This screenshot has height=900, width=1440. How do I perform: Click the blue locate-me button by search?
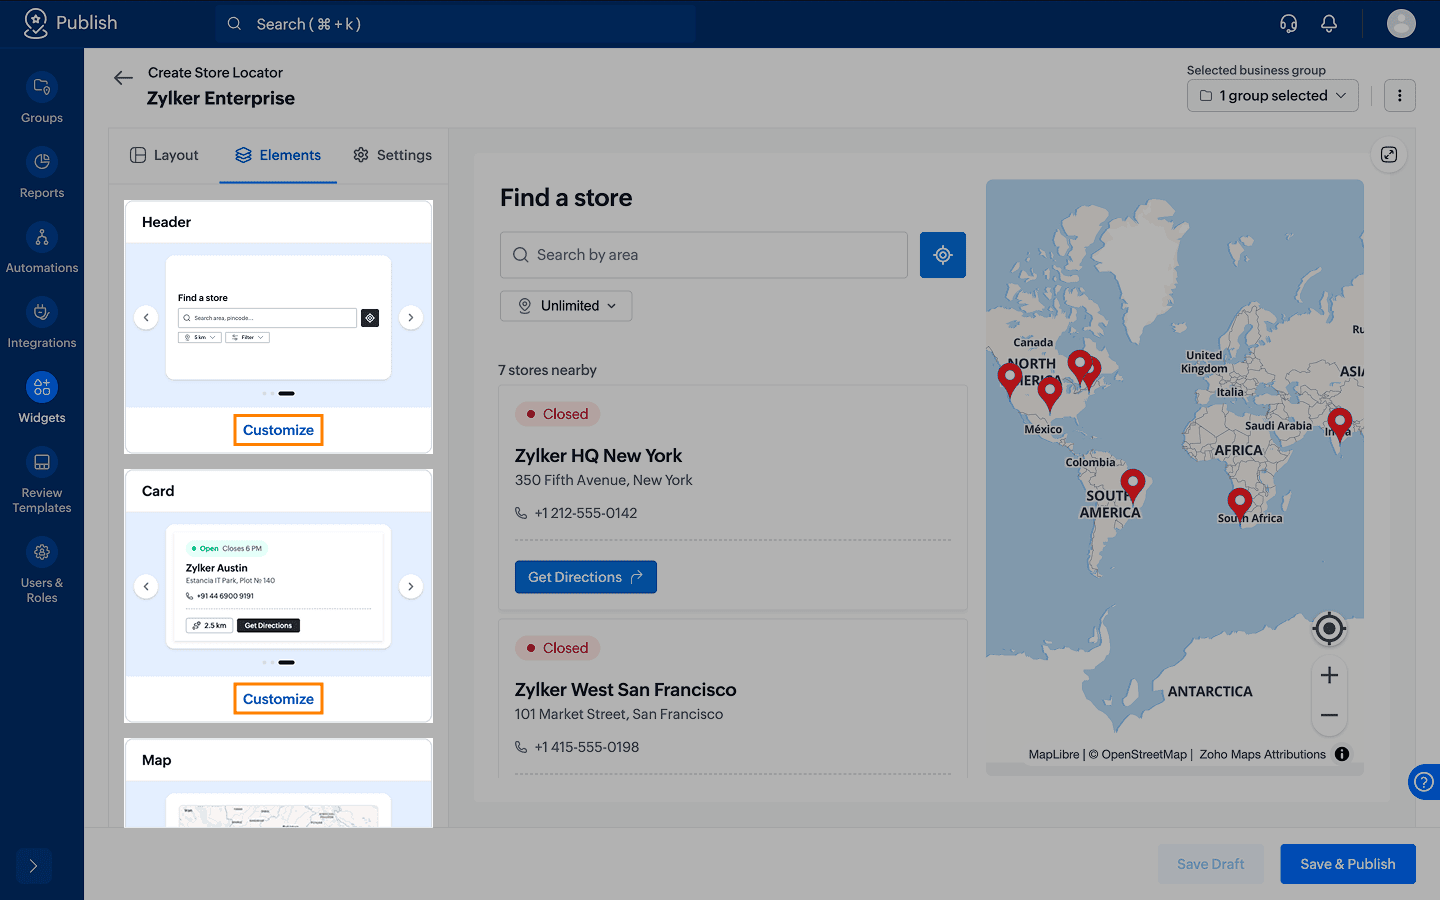tap(943, 255)
